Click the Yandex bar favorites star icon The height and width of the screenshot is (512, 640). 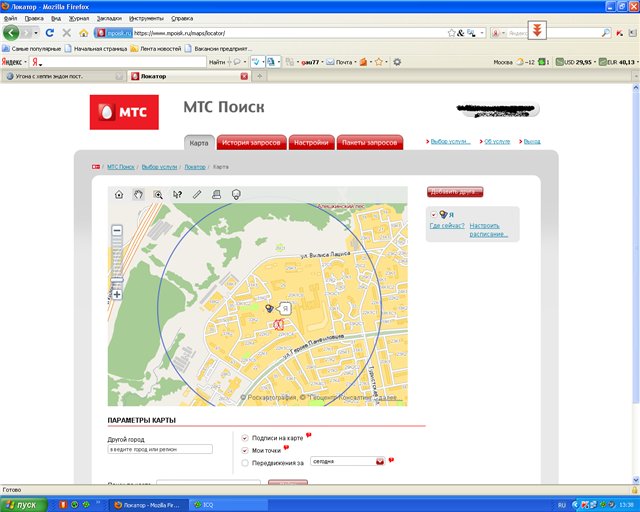pos(379,62)
